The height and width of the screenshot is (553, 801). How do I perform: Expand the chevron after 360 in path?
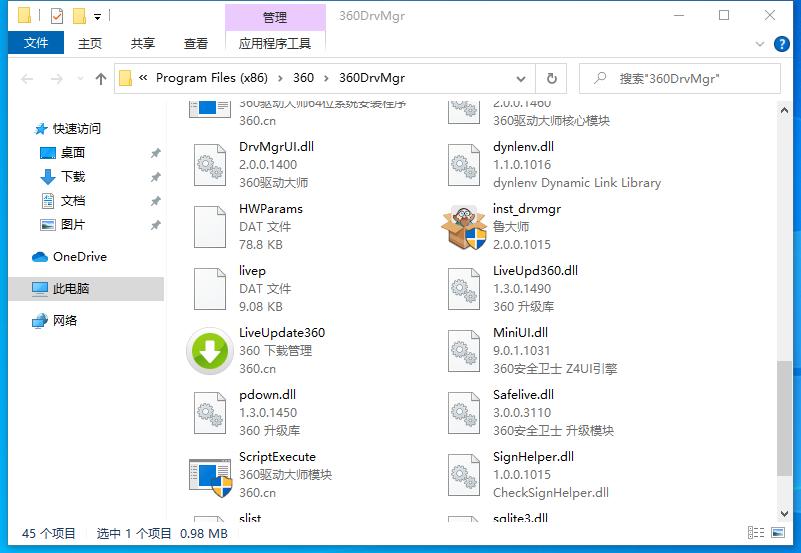pos(326,78)
